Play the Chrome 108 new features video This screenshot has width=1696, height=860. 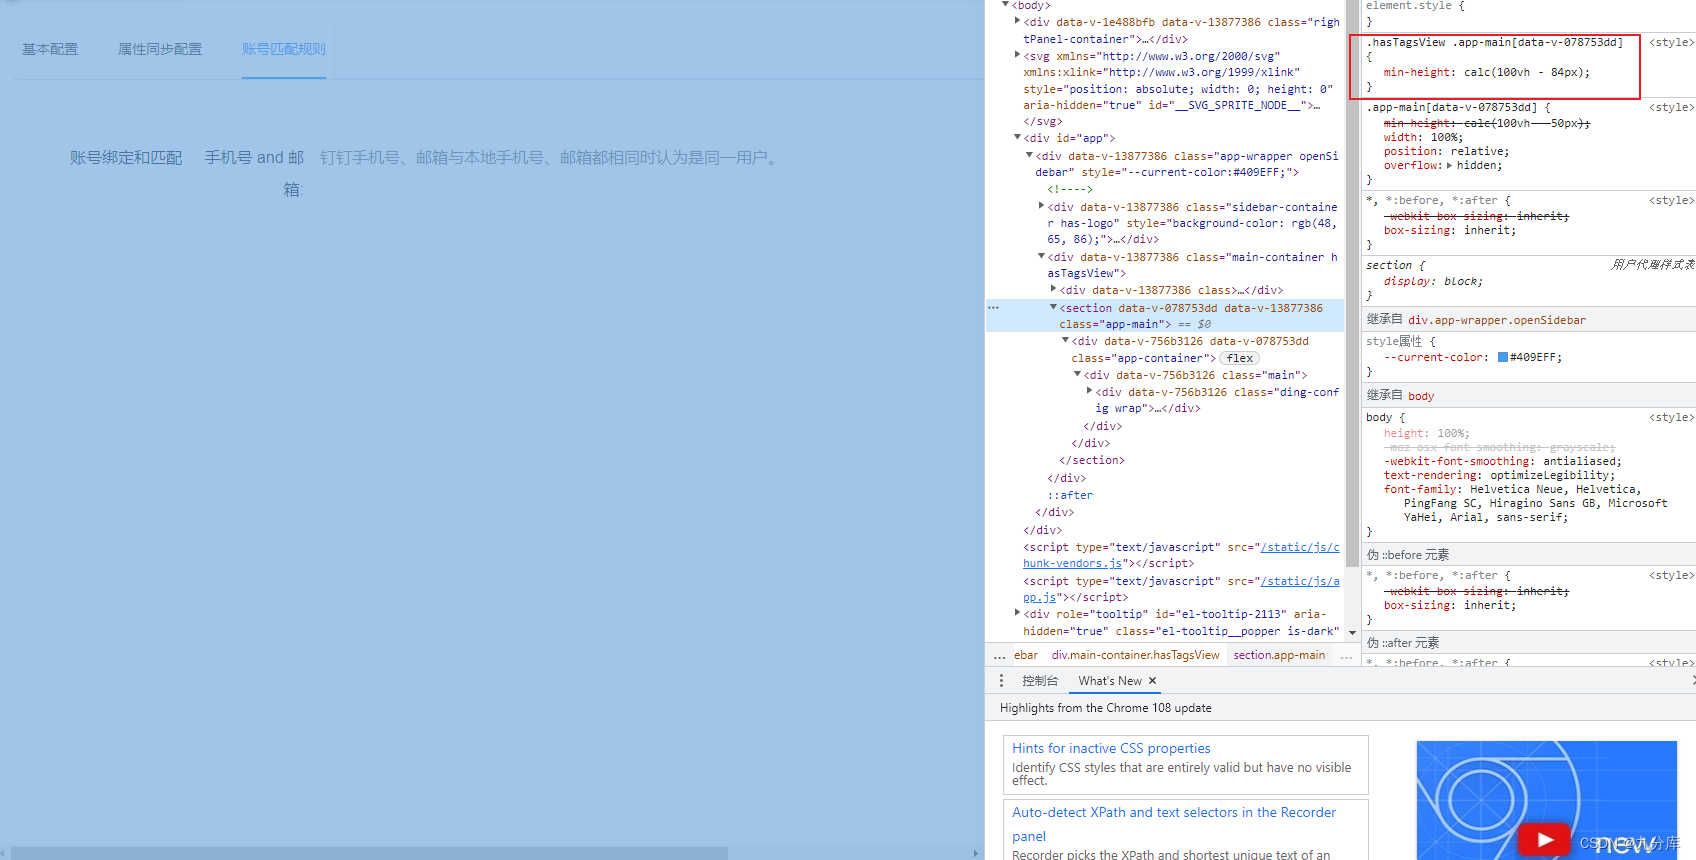(1544, 839)
